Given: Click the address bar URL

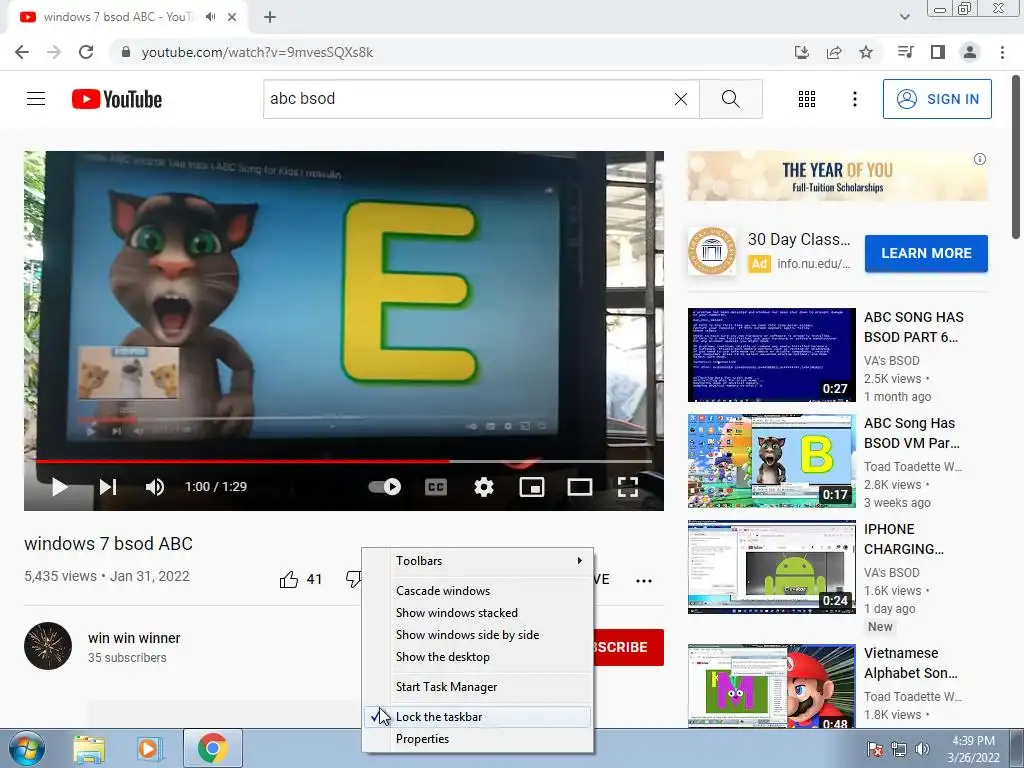Looking at the screenshot, I should point(257,52).
